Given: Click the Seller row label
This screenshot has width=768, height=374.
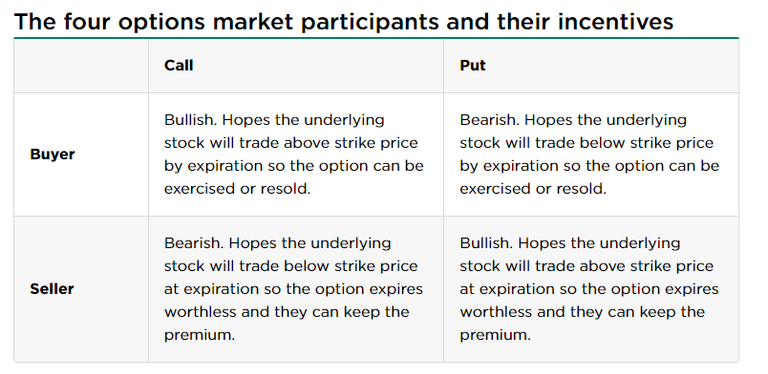Looking at the screenshot, I should tap(52, 289).
